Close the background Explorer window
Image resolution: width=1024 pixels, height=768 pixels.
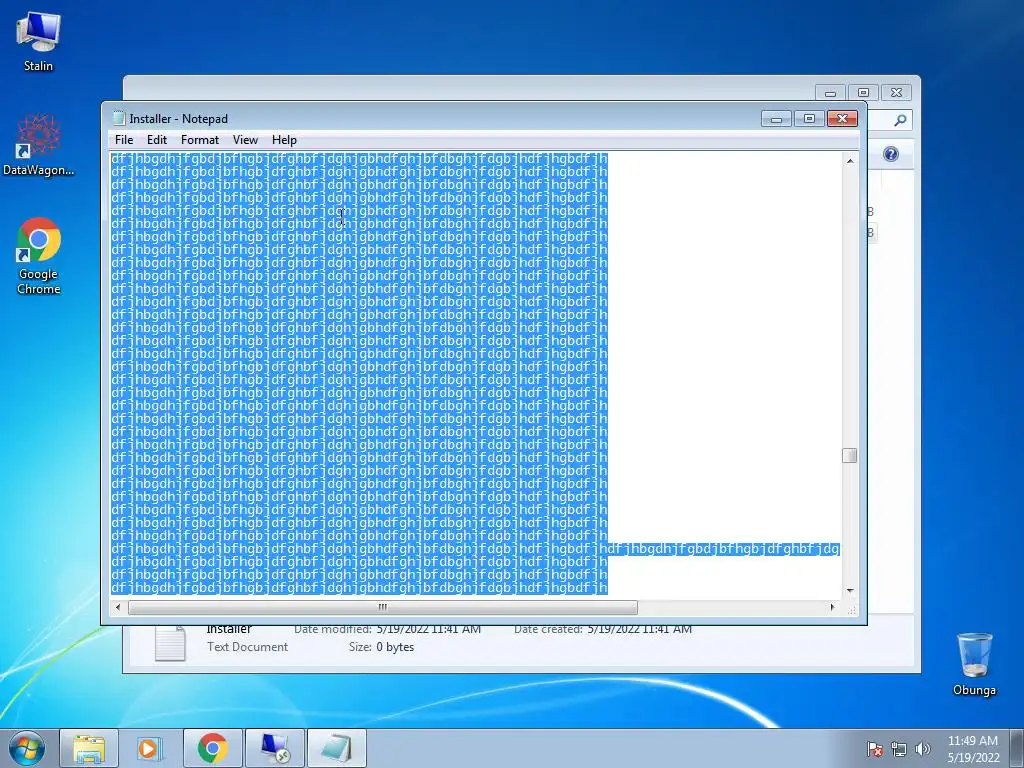[x=897, y=93]
